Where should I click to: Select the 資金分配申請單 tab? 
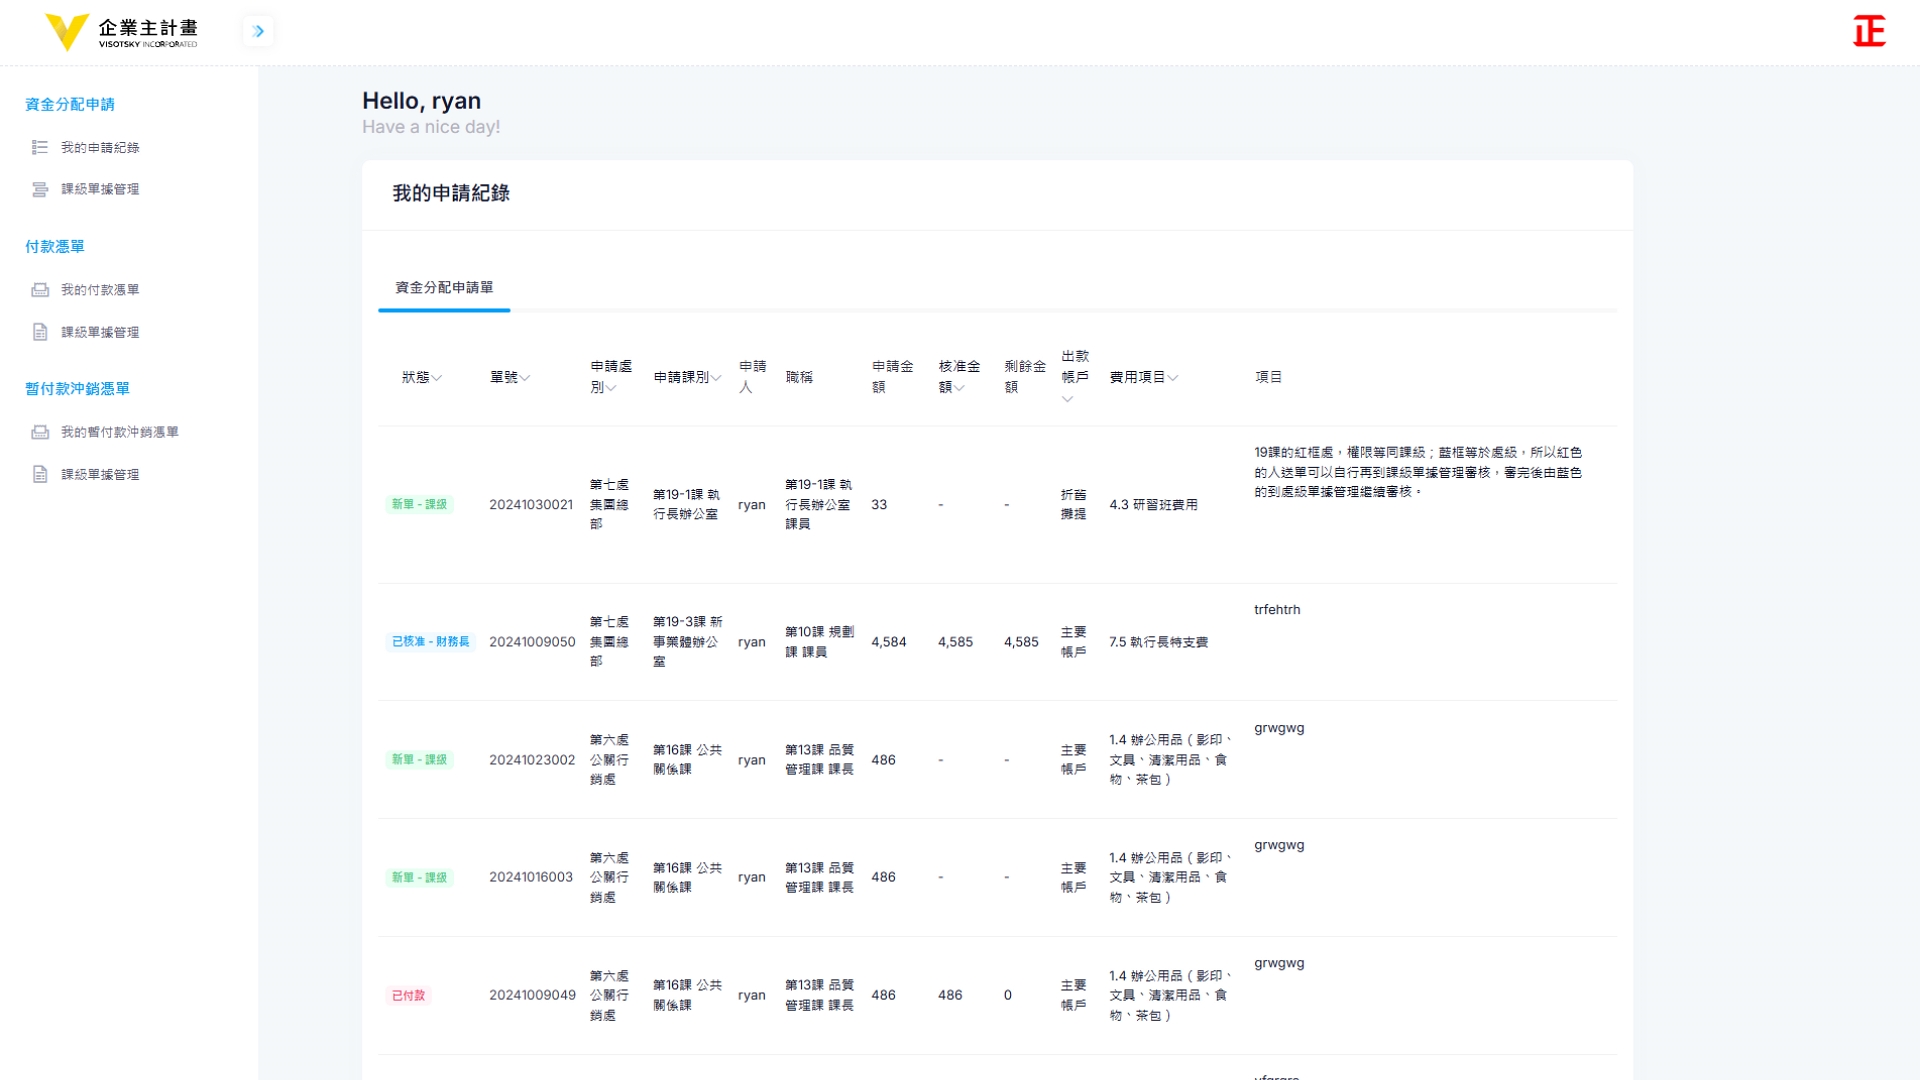pyautogui.click(x=444, y=288)
